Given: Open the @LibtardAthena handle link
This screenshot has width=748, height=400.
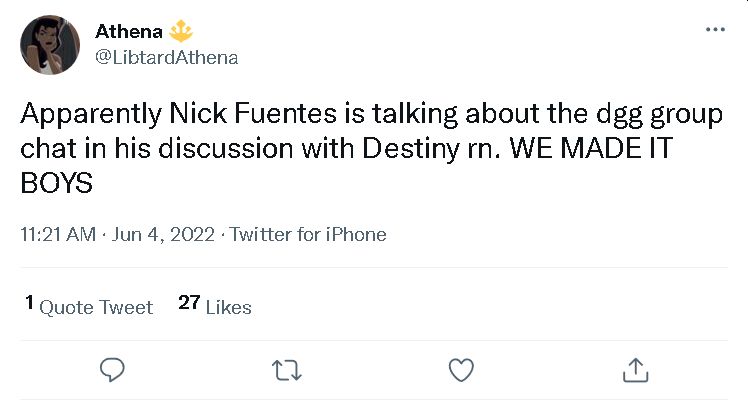Looking at the screenshot, I should pos(166,58).
